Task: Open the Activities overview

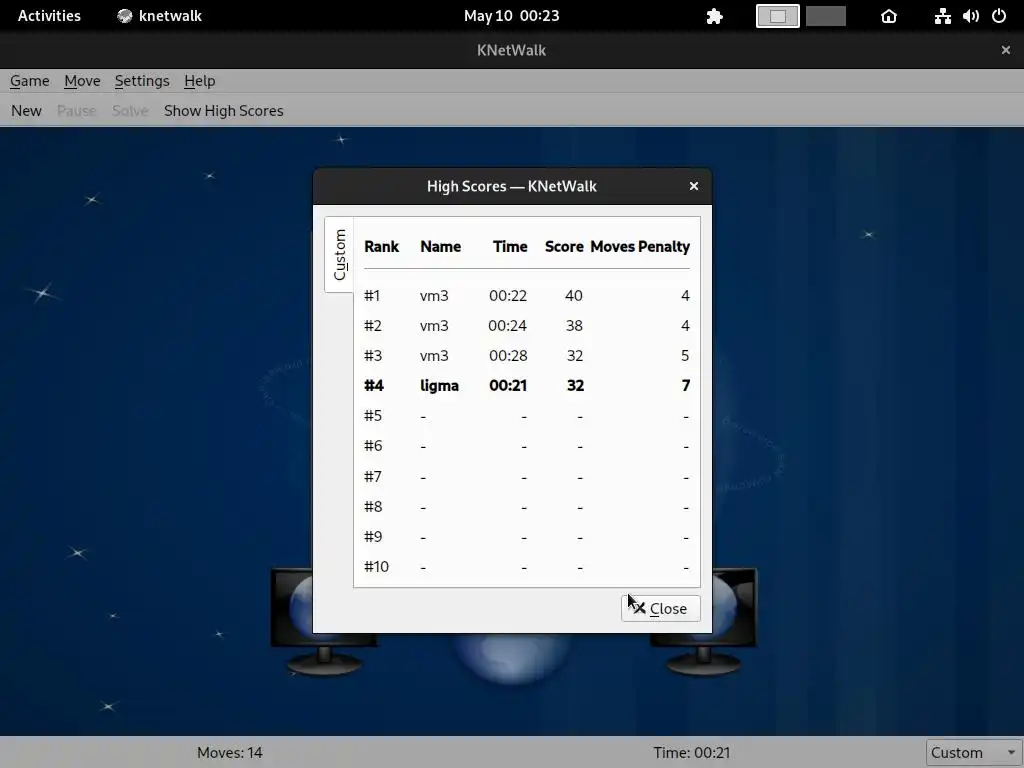Action: pos(49,16)
